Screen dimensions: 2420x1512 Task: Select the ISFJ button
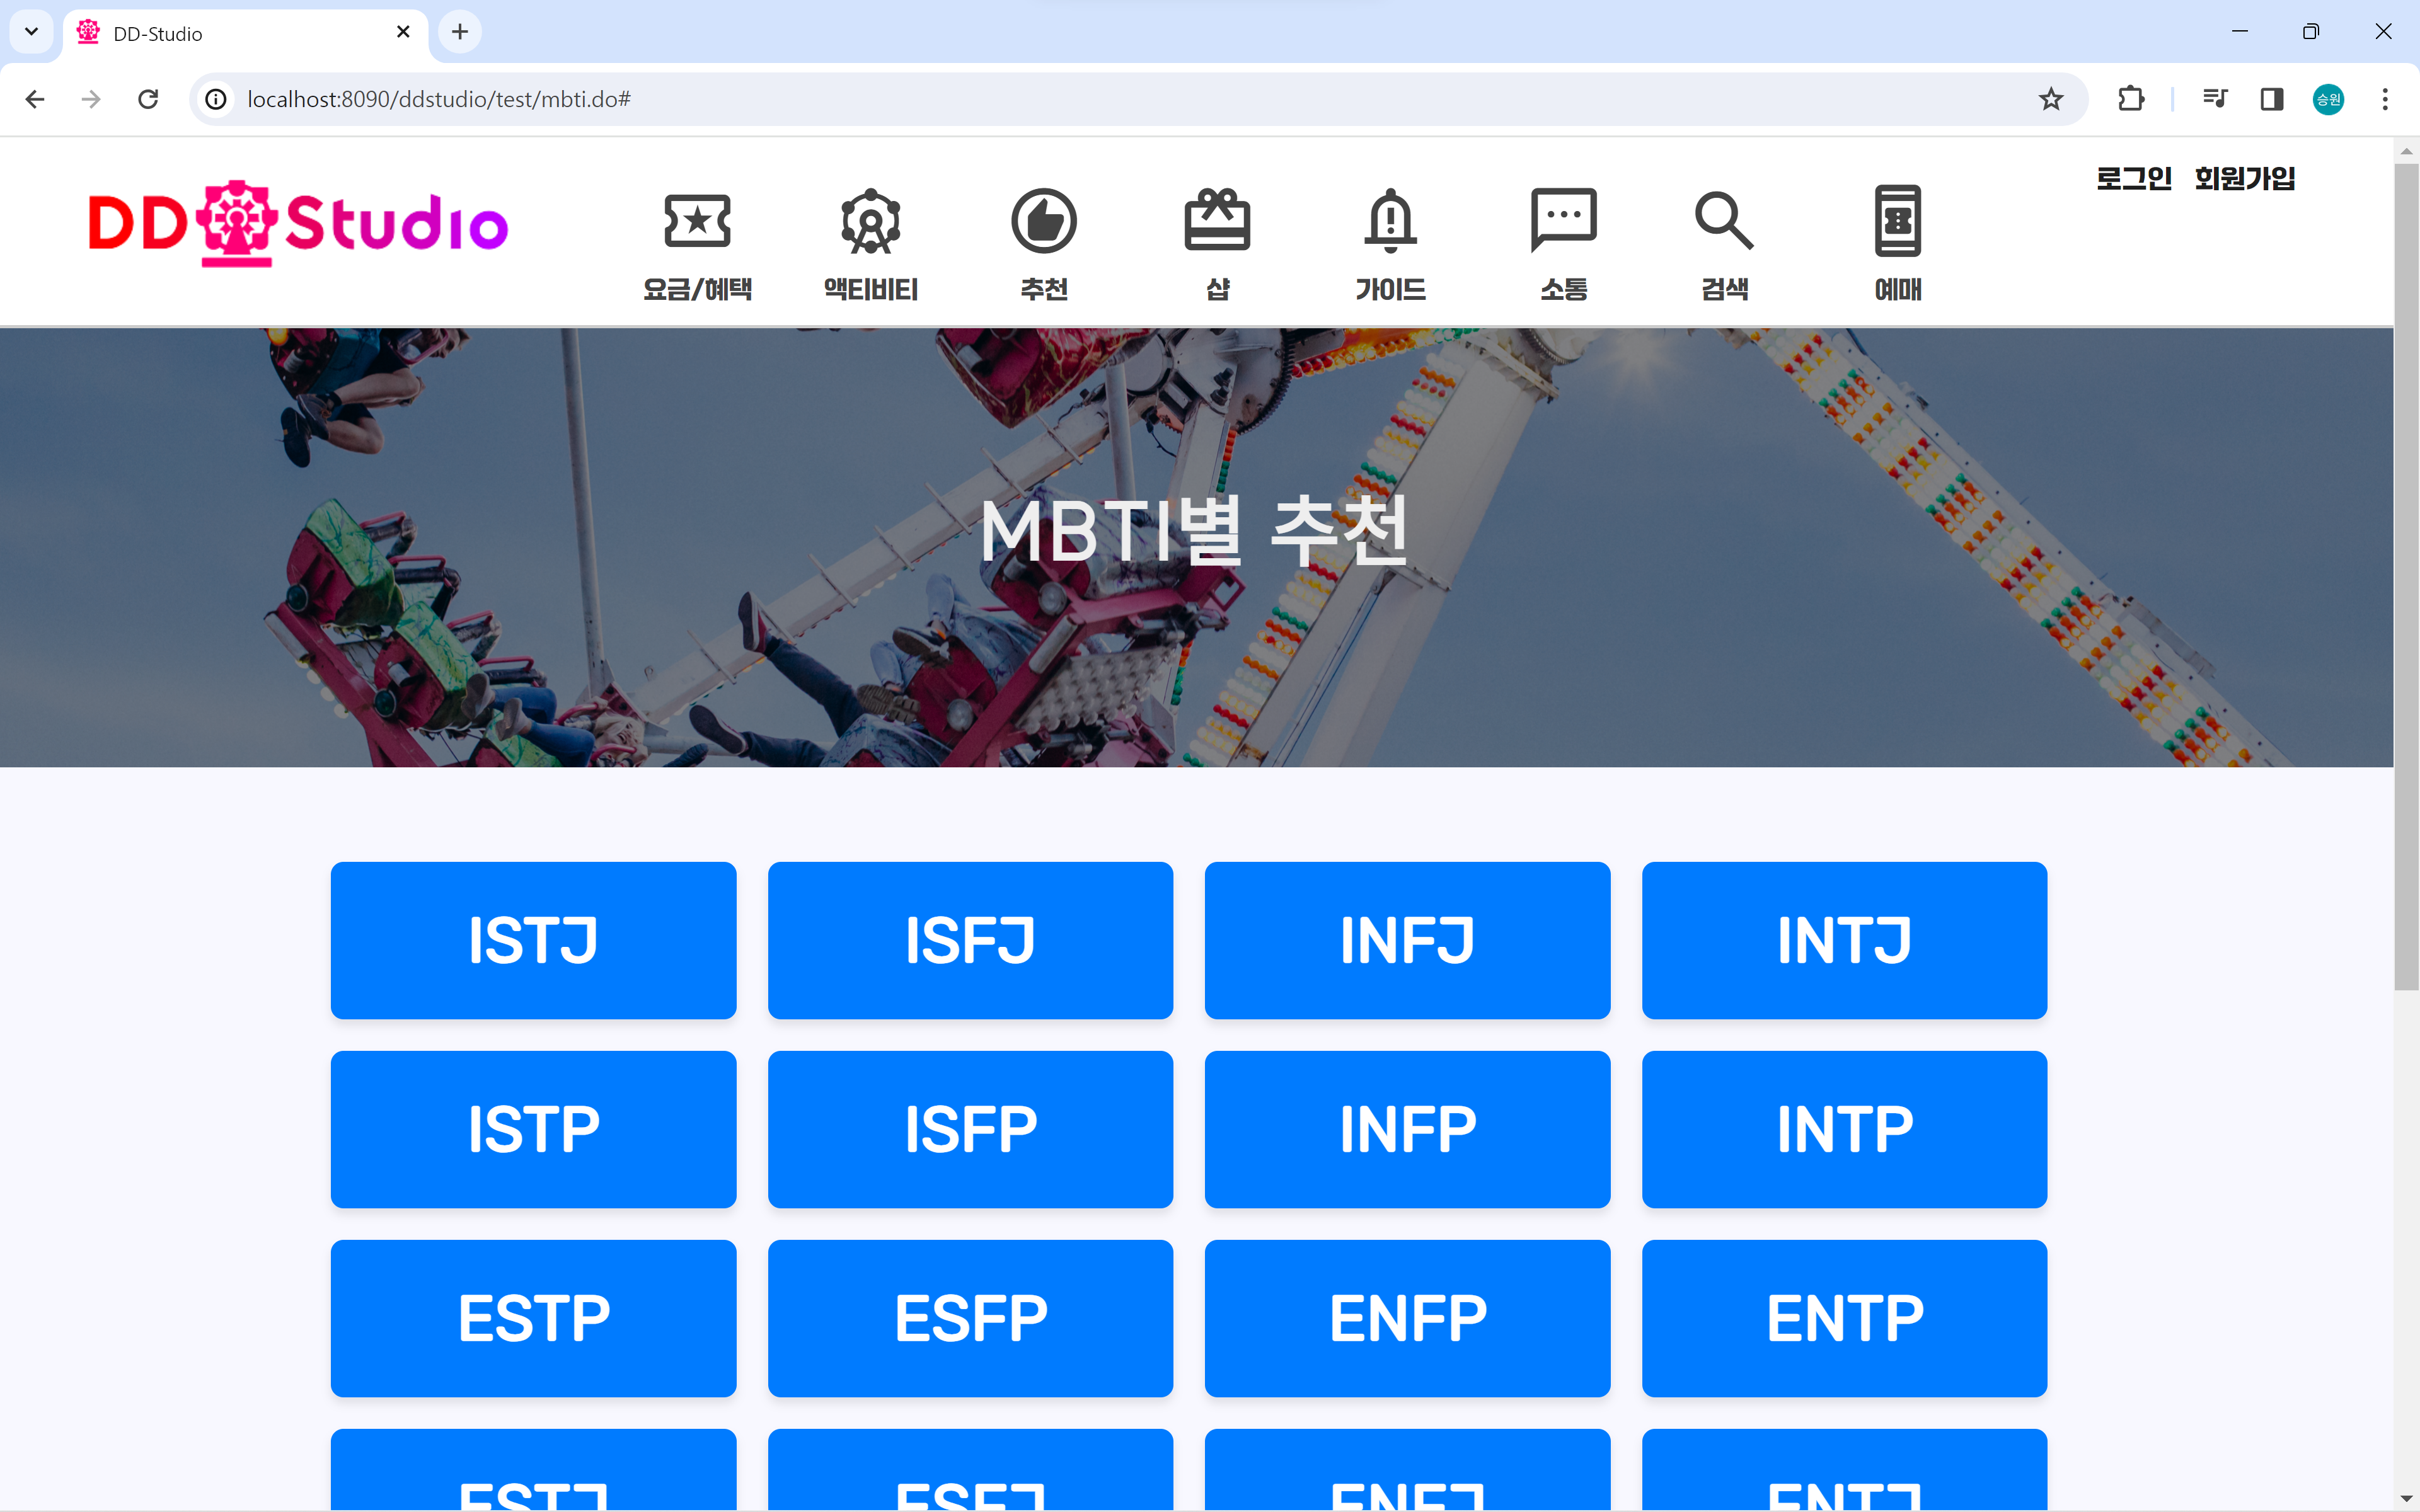[970, 940]
